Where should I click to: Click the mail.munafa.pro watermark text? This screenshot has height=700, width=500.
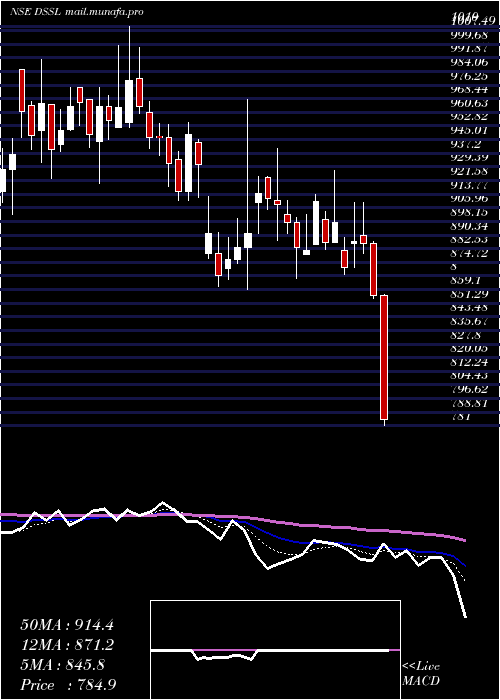pos(104,12)
